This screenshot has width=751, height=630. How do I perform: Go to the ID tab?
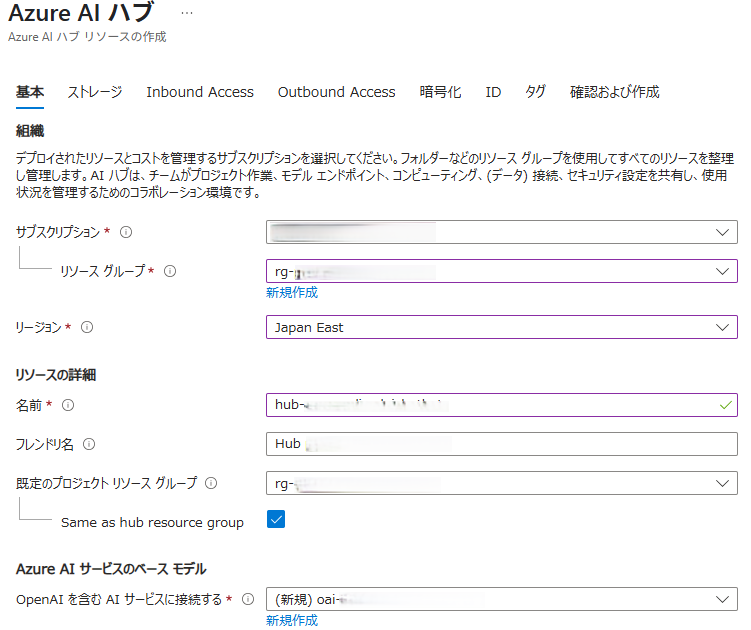tap(493, 92)
